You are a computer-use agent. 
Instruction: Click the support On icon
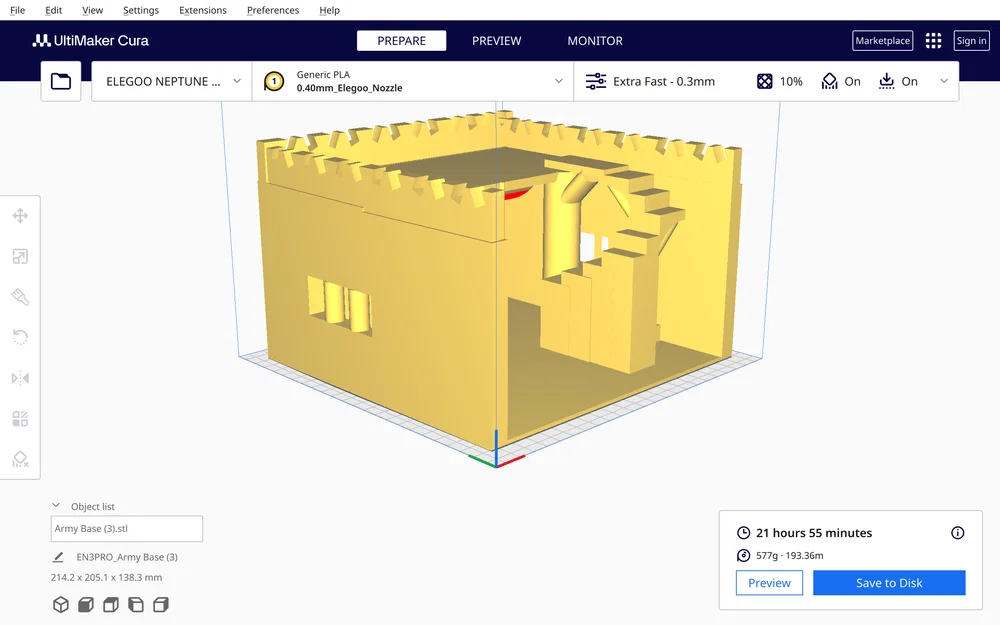click(829, 82)
